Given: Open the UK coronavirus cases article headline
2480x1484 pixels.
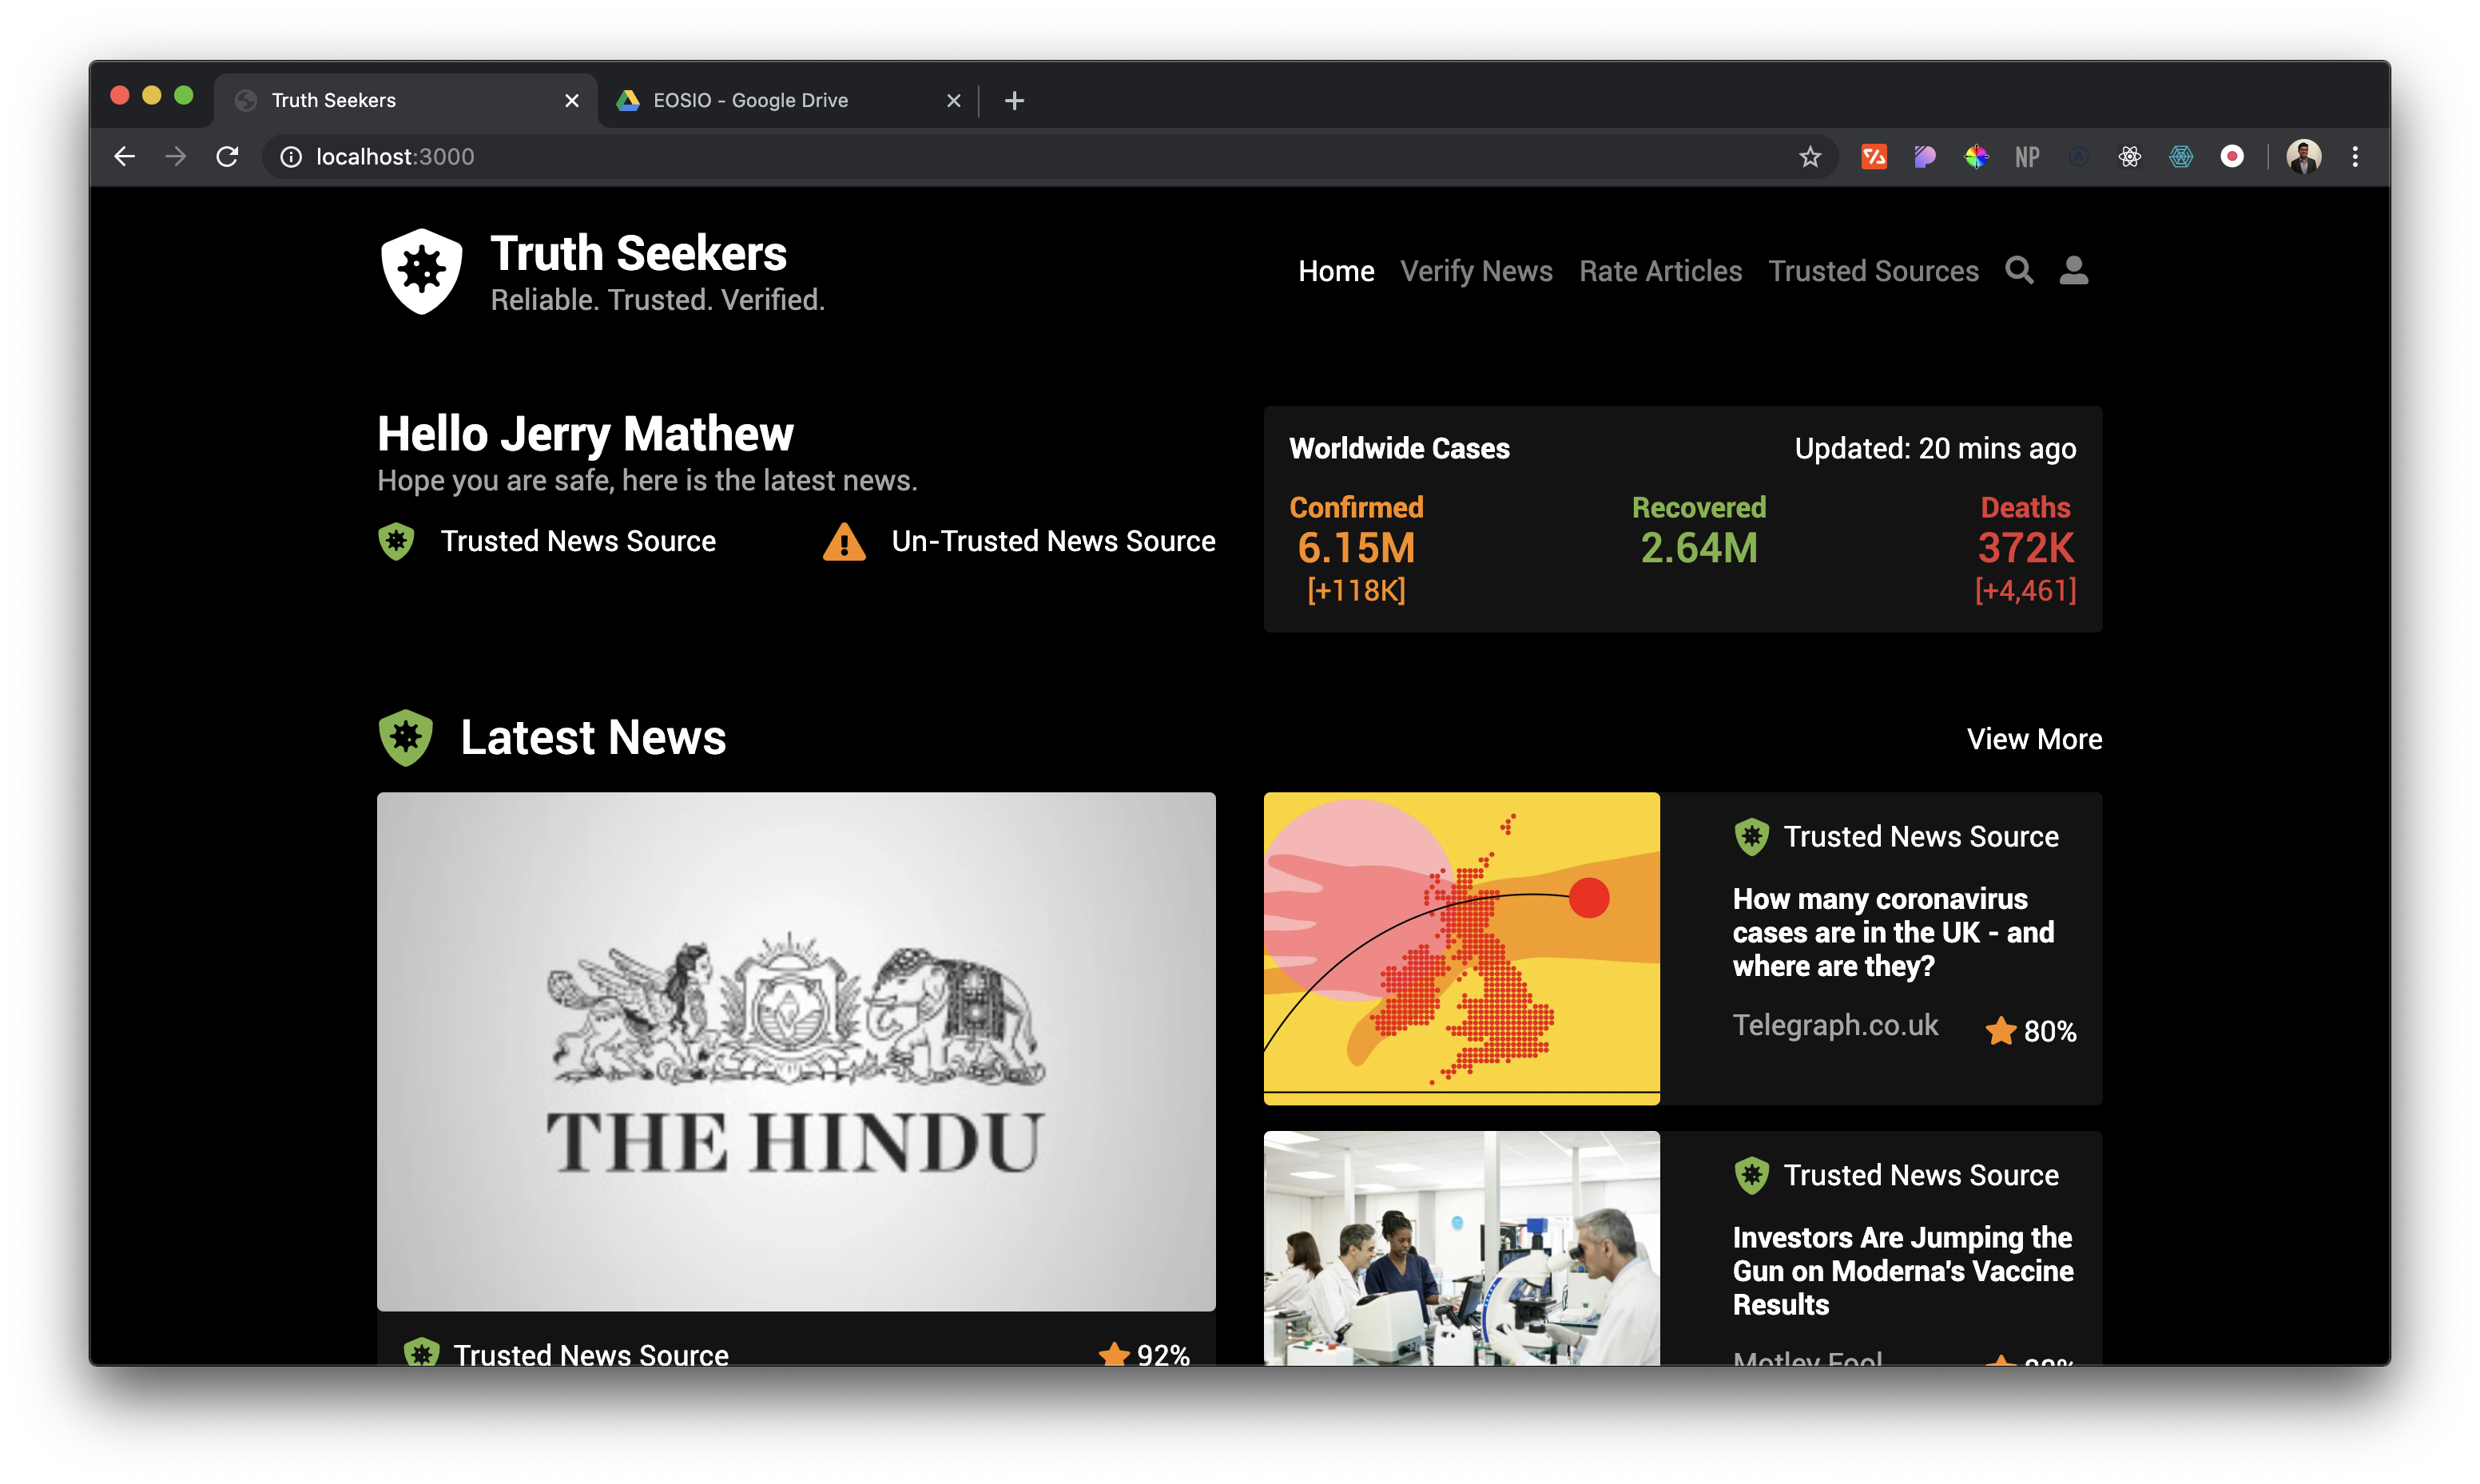Looking at the screenshot, I should 1892,932.
